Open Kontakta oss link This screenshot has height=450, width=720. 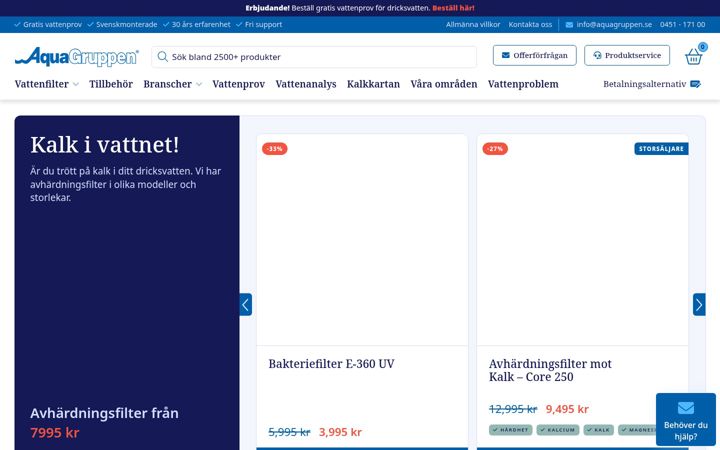[x=530, y=25]
